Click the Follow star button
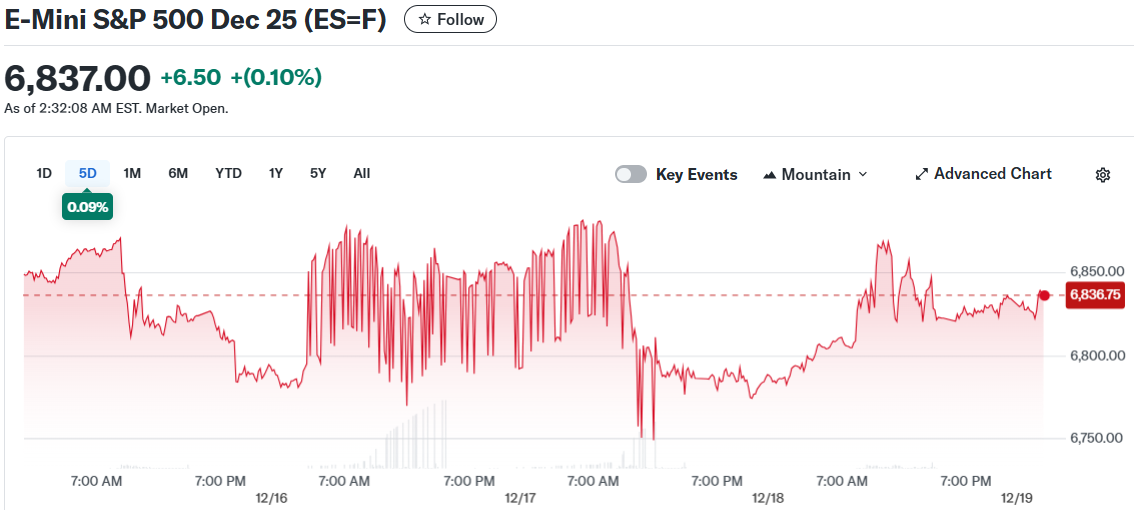The image size is (1134, 510). click(x=450, y=19)
